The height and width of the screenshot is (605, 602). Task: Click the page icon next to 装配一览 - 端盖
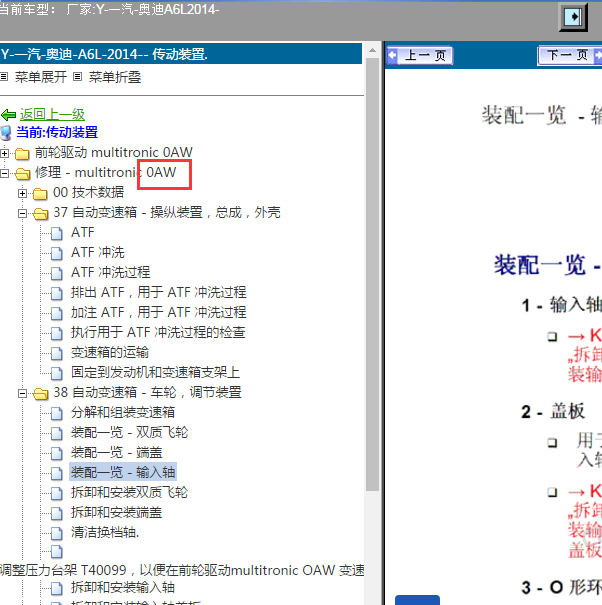[57, 453]
